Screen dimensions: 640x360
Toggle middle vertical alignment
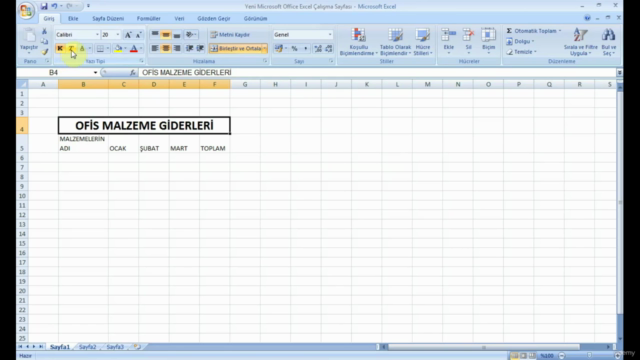(166, 35)
